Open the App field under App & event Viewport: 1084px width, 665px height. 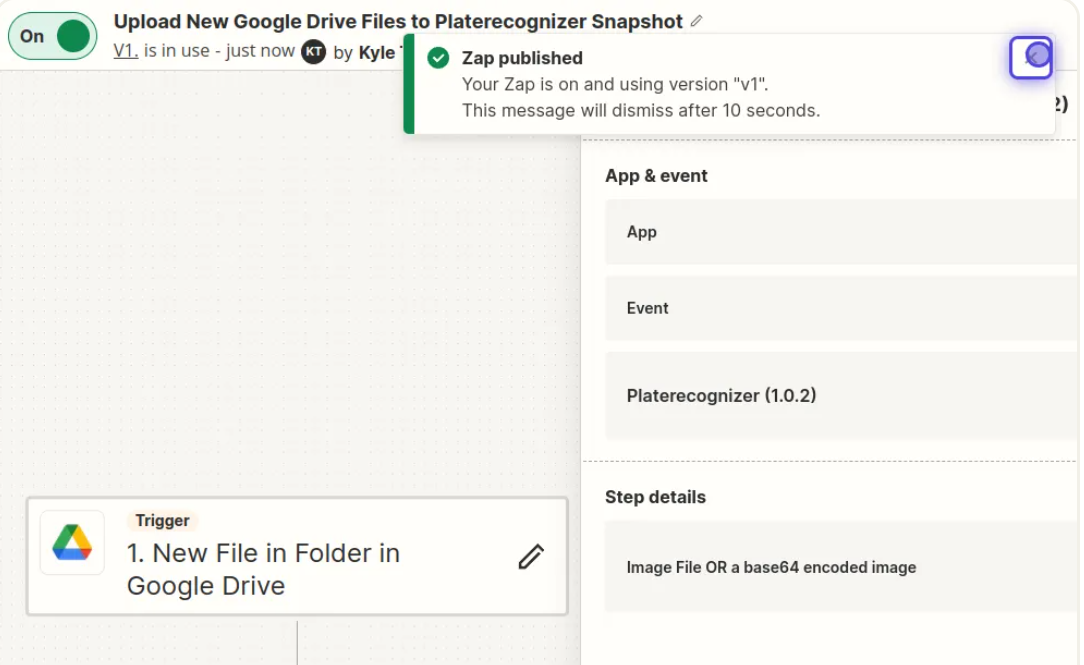click(x=840, y=232)
